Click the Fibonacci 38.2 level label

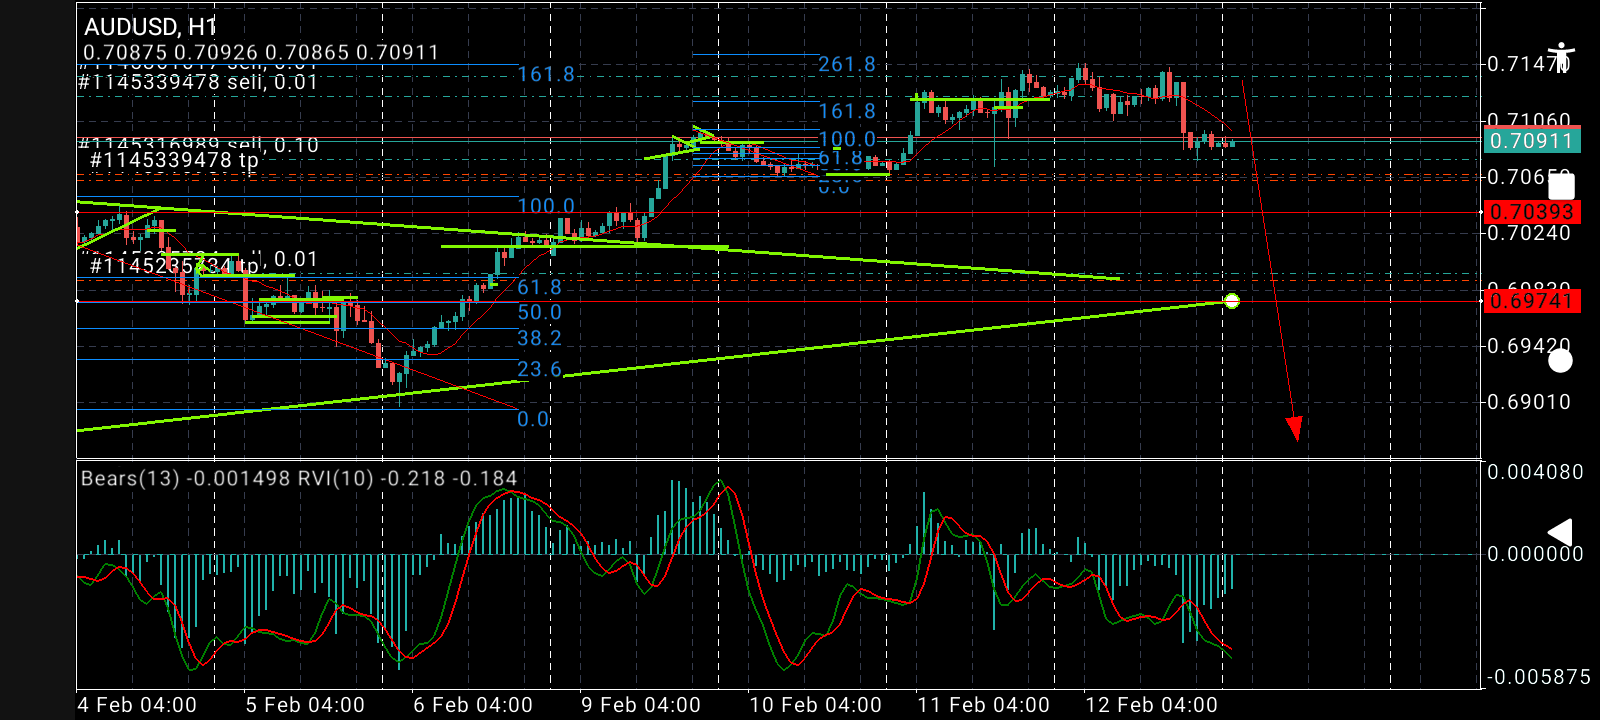pyautogui.click(x=539, y=339)
